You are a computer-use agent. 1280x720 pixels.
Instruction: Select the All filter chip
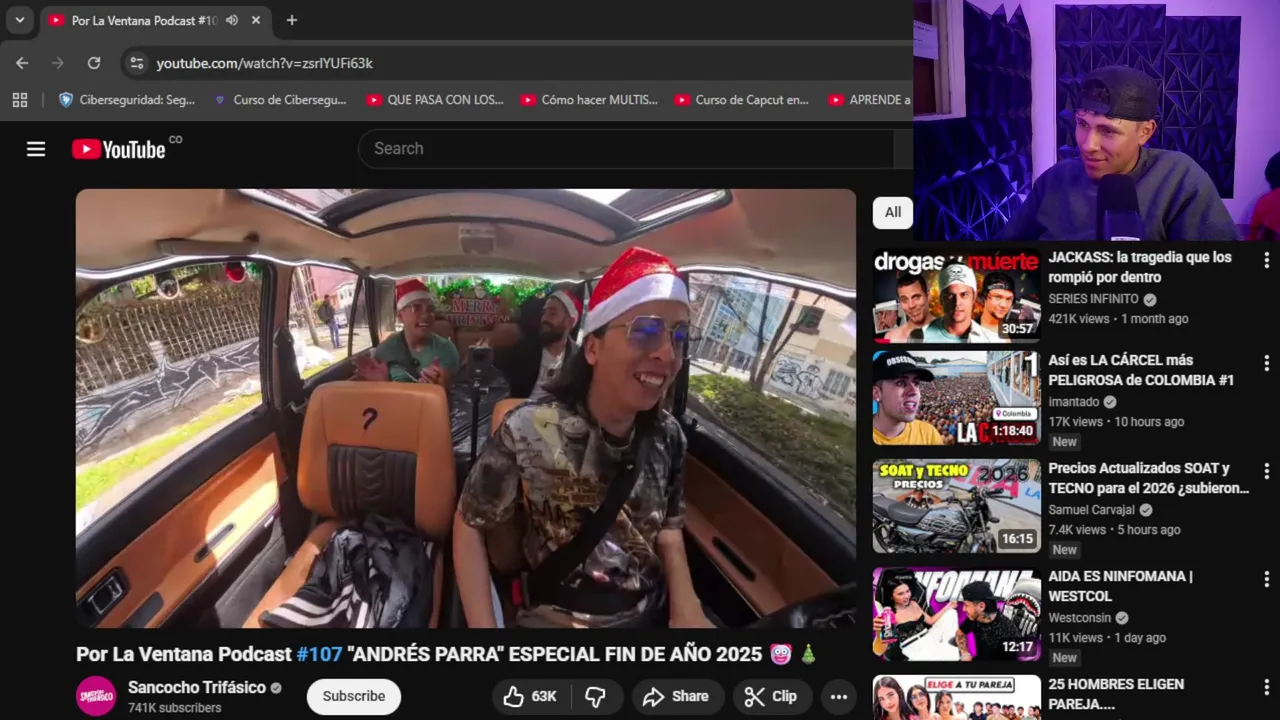click(892, 212)
